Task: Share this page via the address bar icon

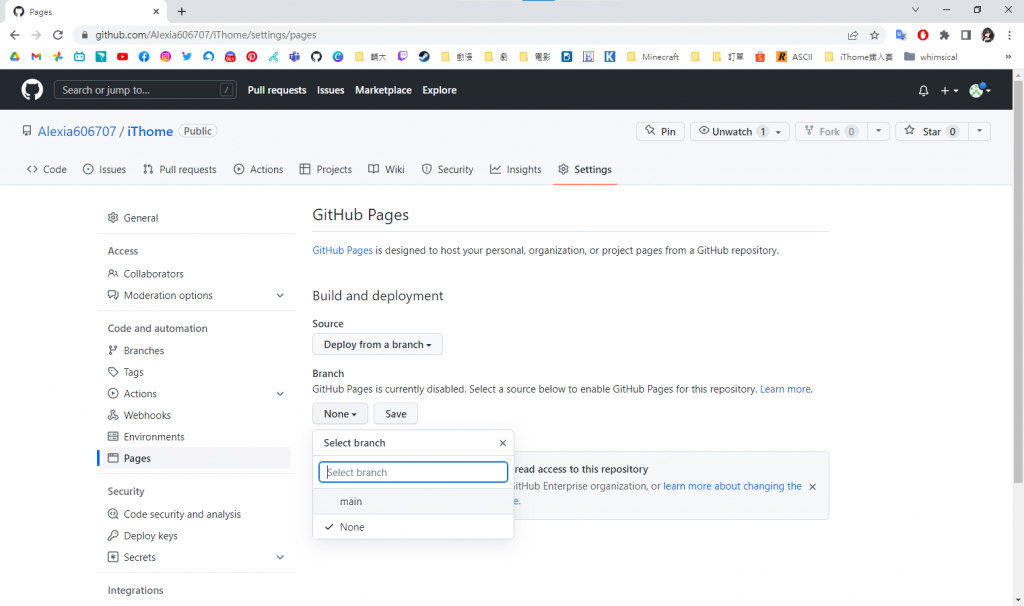Action: point(853,35)
